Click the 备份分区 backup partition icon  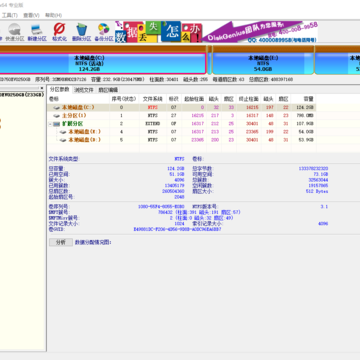click(x=104, y=32)
